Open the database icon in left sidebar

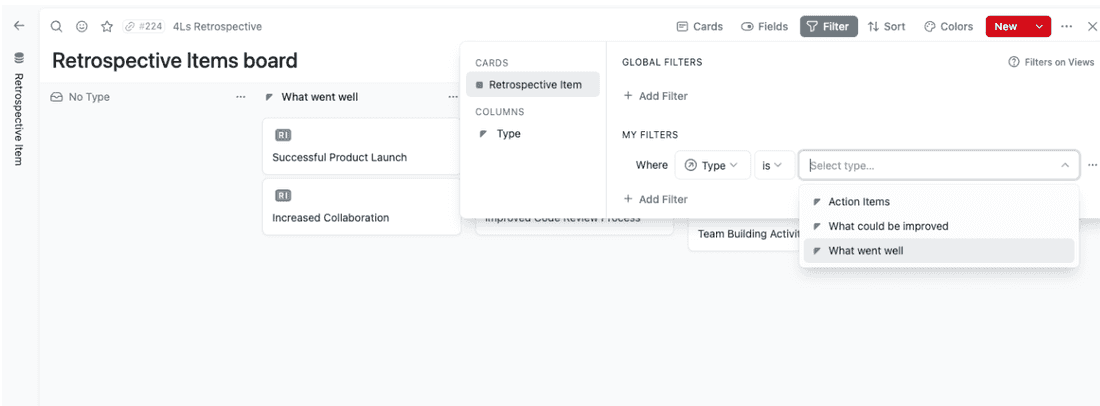[19, 59]
